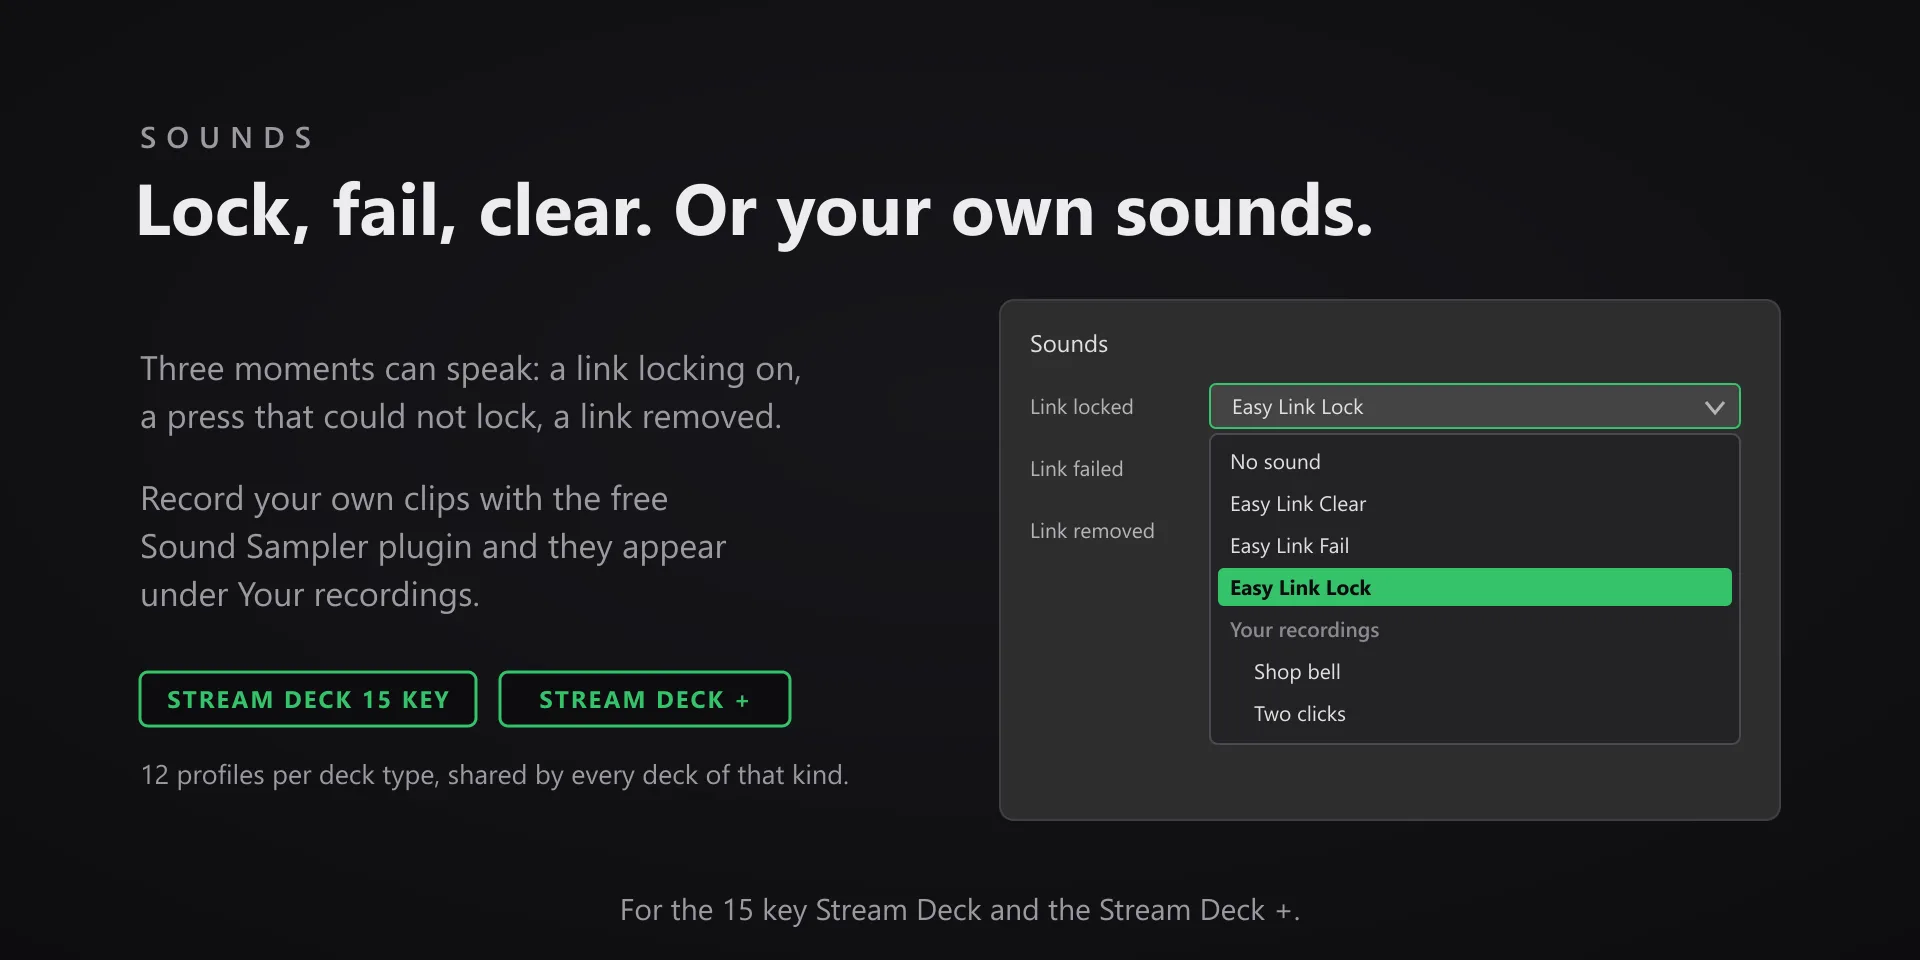Image resolution: width=1920 pixels, height=960 pixels.
Task: Click the paragraph starting 'Record your own clips'
Action: coord(433,546)
